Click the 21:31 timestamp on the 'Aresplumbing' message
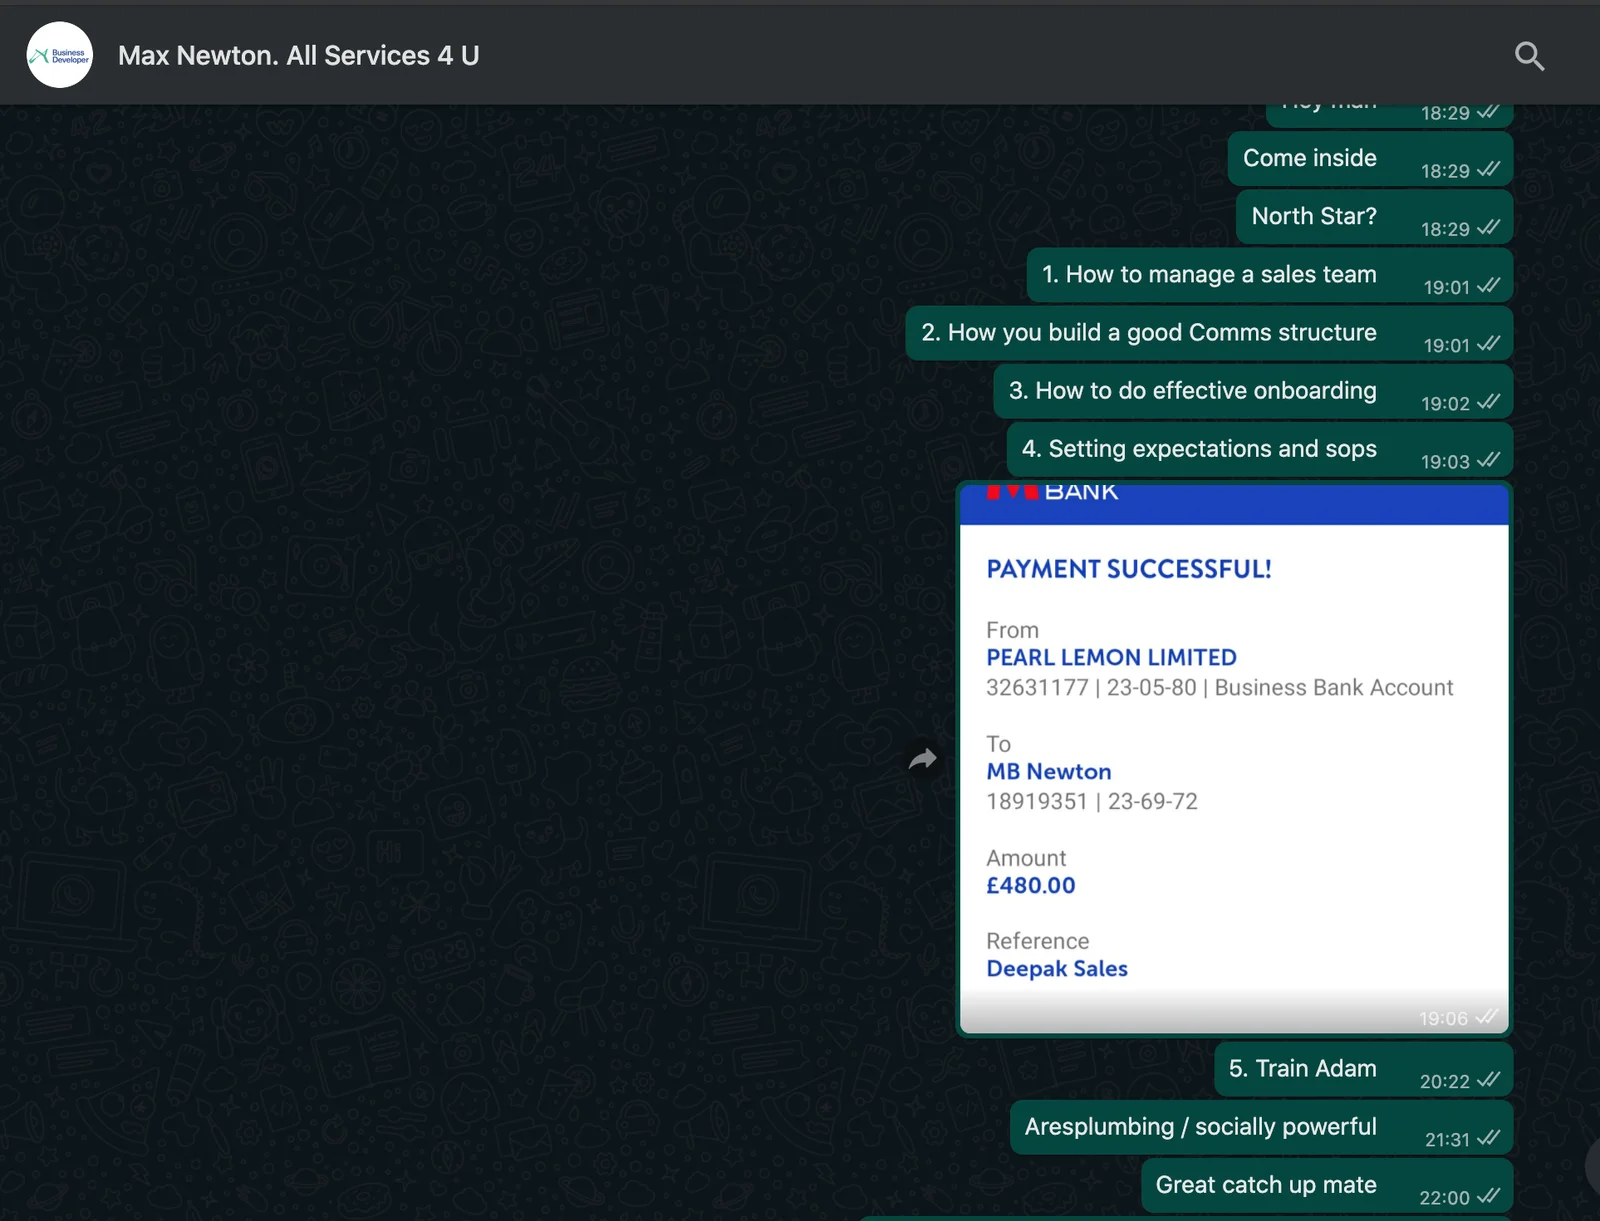Image resolution: width=1600 pixels, height=1221 pixels. pos(1447,1140)
